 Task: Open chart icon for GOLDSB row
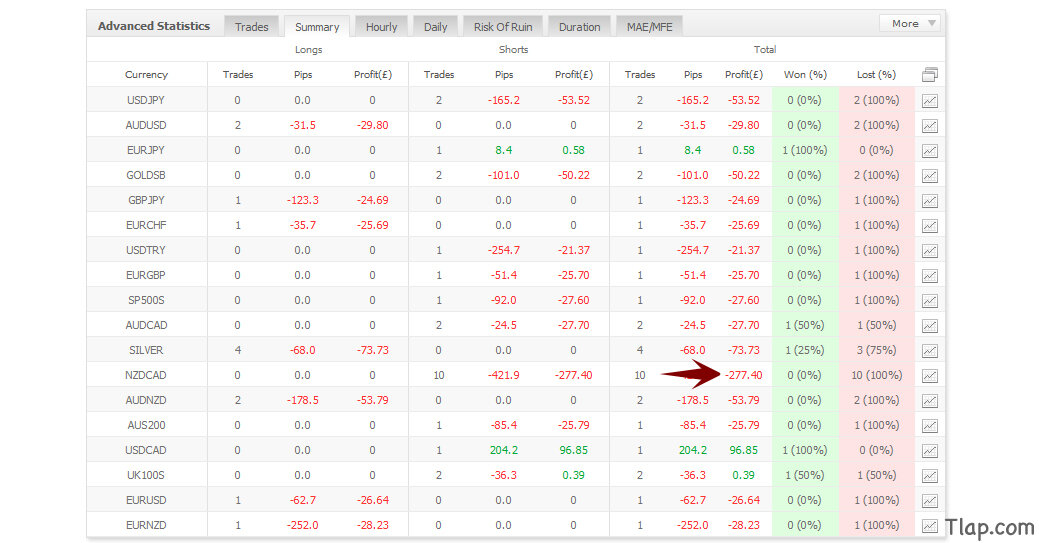click(x=930, y=176)
